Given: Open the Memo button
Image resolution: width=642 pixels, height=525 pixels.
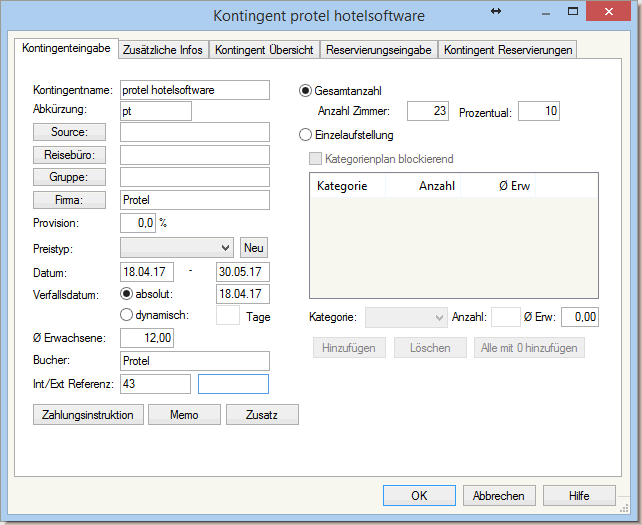Looking at the screenshot, I should 184,415.
